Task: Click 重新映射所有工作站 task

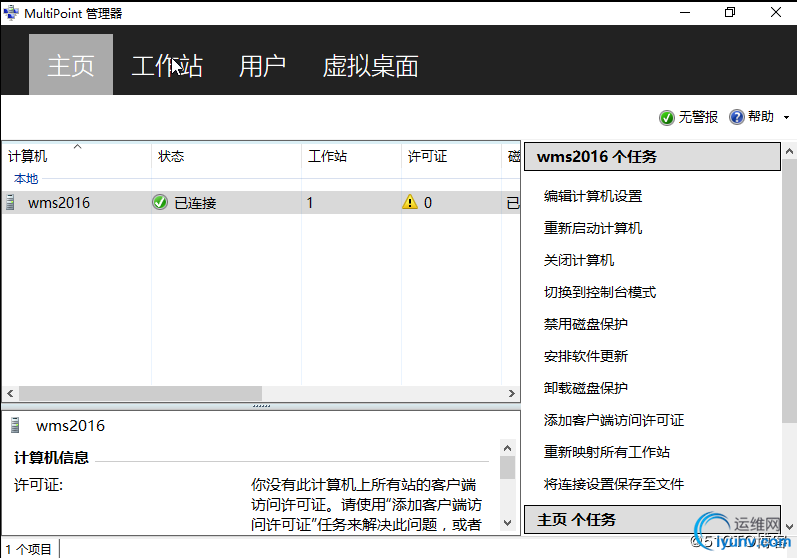Action: click(607, 452)
